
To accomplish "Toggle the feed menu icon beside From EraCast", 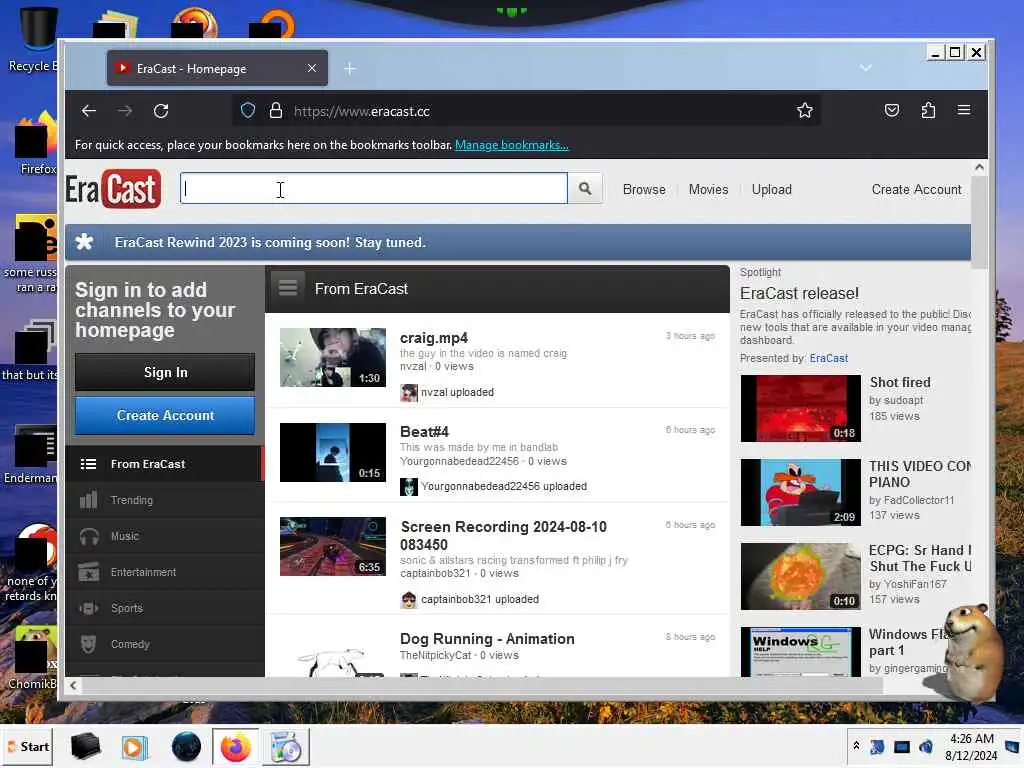I will [288, 288].
